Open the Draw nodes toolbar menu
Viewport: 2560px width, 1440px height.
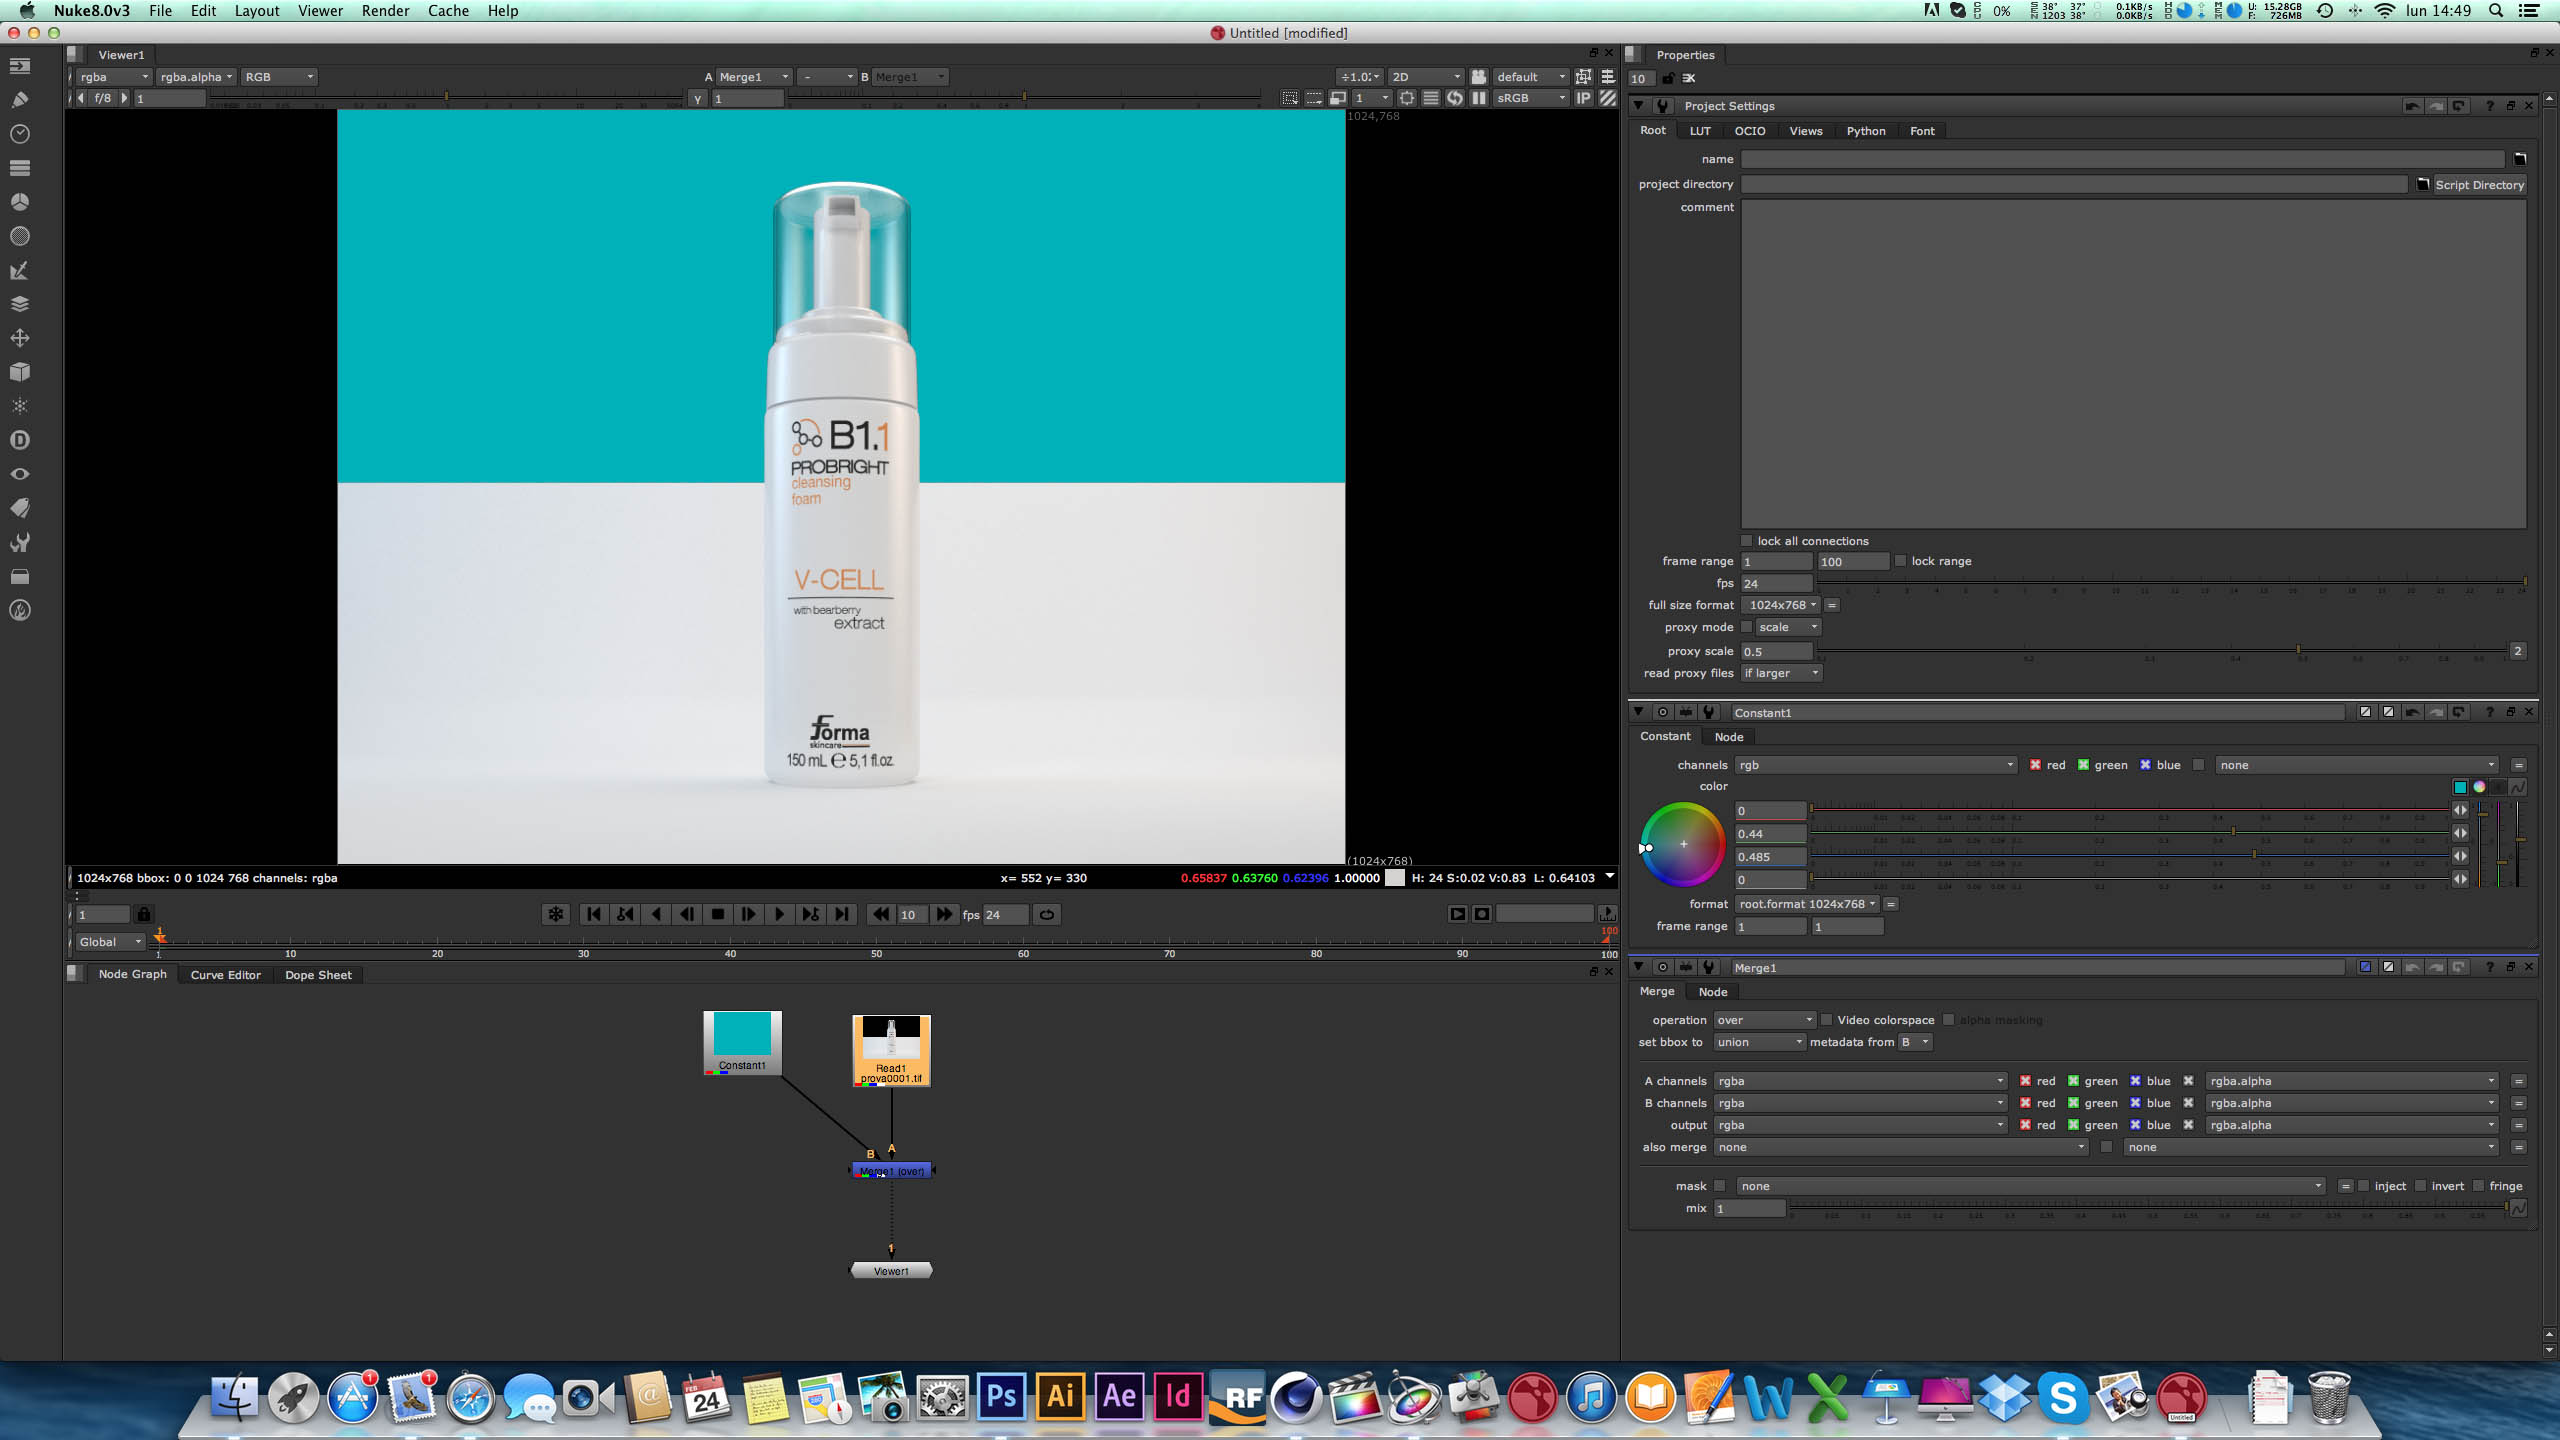(20, 100)
